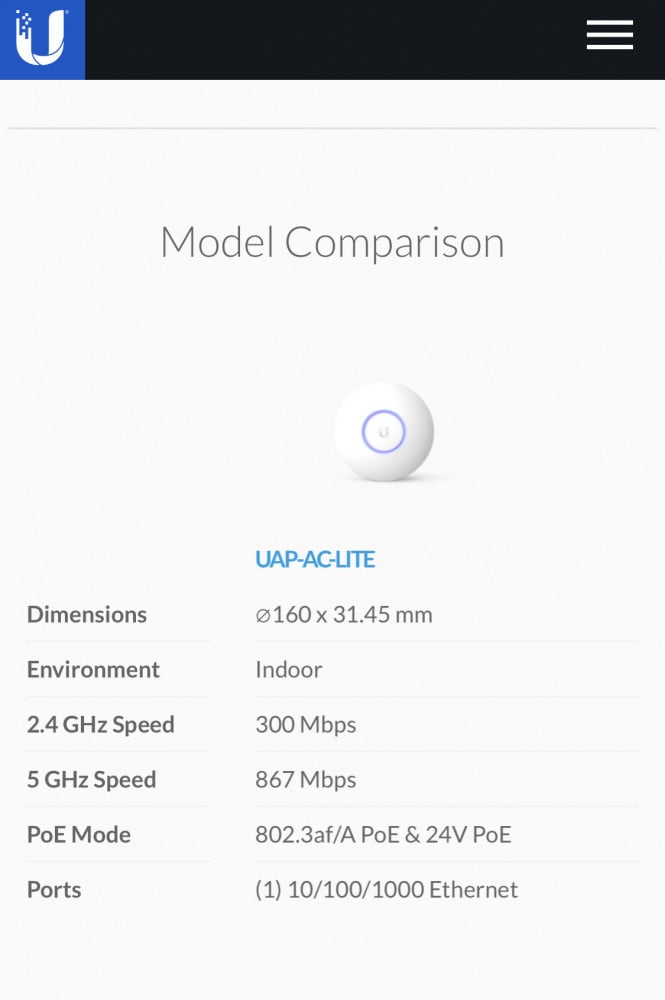Click the Indoor environment value
The width and height of the screenshot is (665, 1000).
(289, 669)
